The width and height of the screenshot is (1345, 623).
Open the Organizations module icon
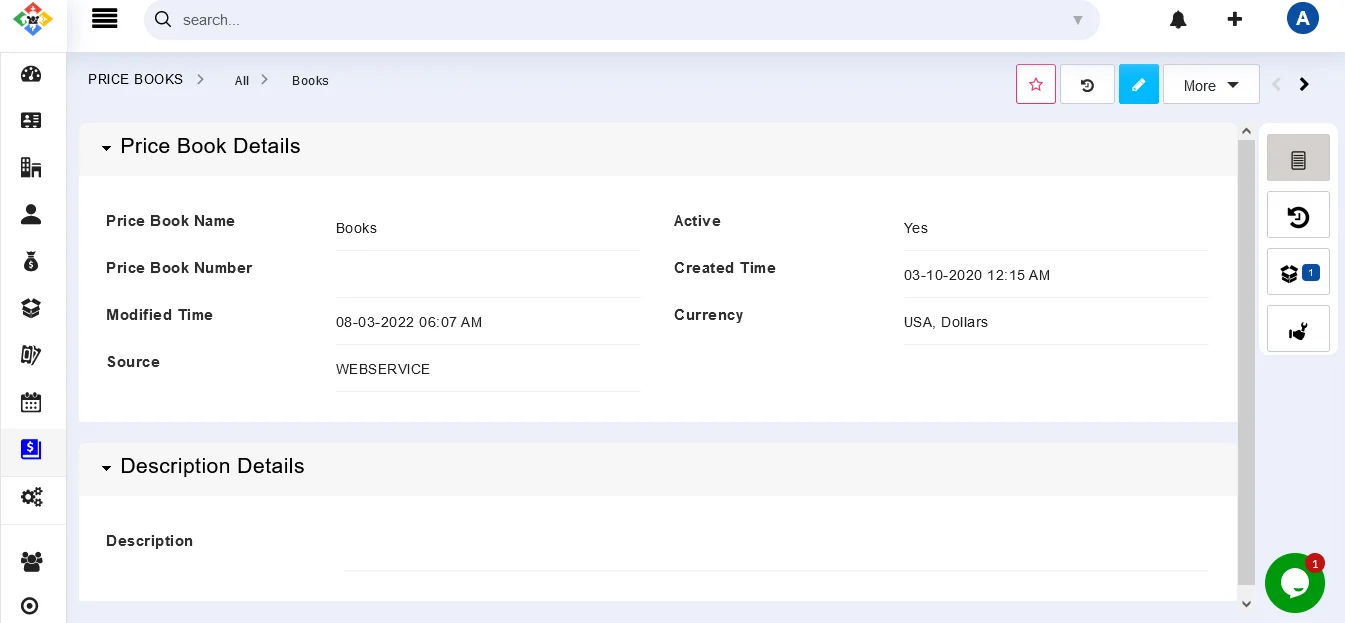[x=31, y=167]
